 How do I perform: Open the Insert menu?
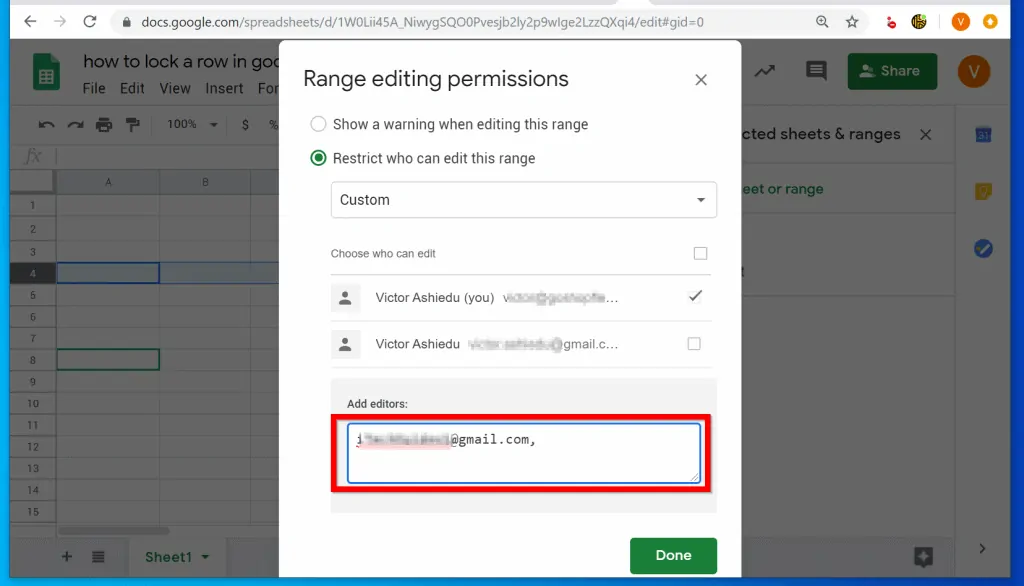[223, 88]
